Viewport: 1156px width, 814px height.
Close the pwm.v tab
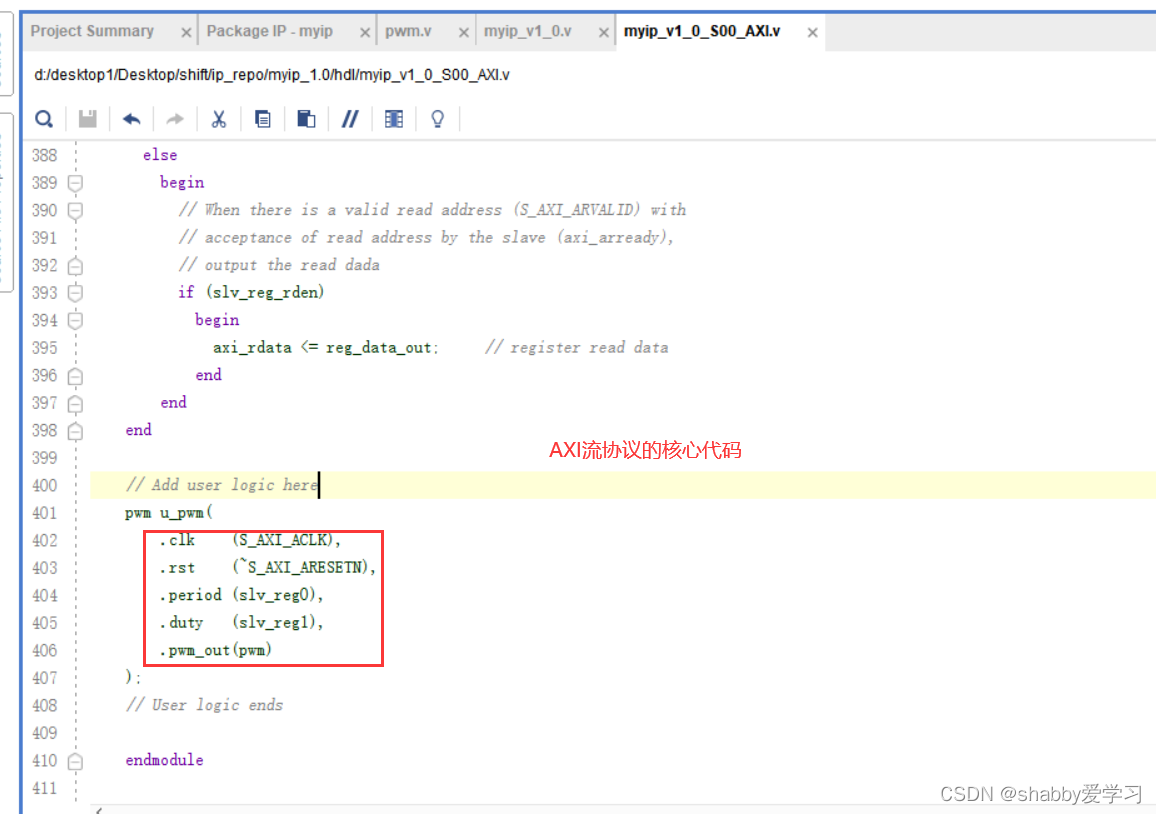[x=464, y=32]
